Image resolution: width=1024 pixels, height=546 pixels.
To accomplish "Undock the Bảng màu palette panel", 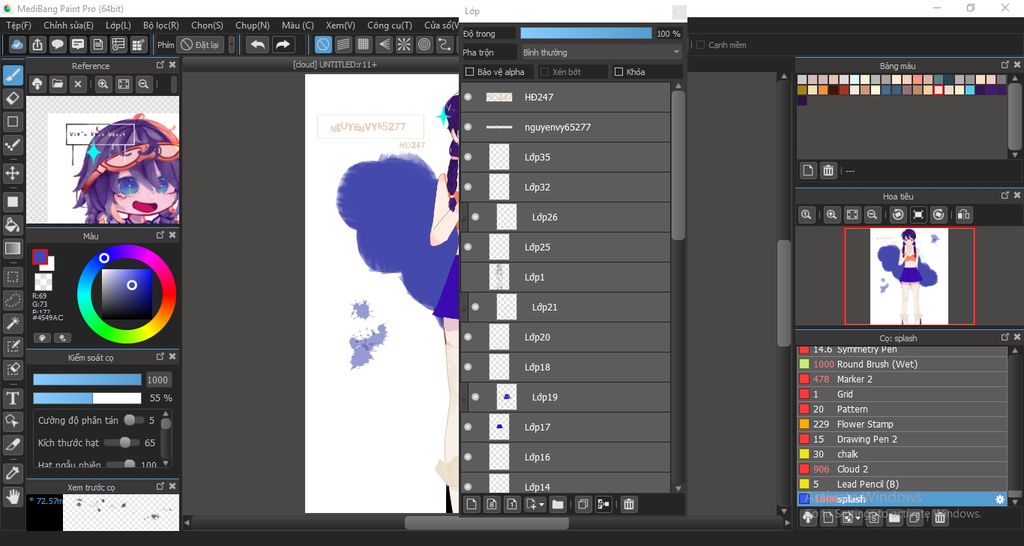I will pos(1005,65).
